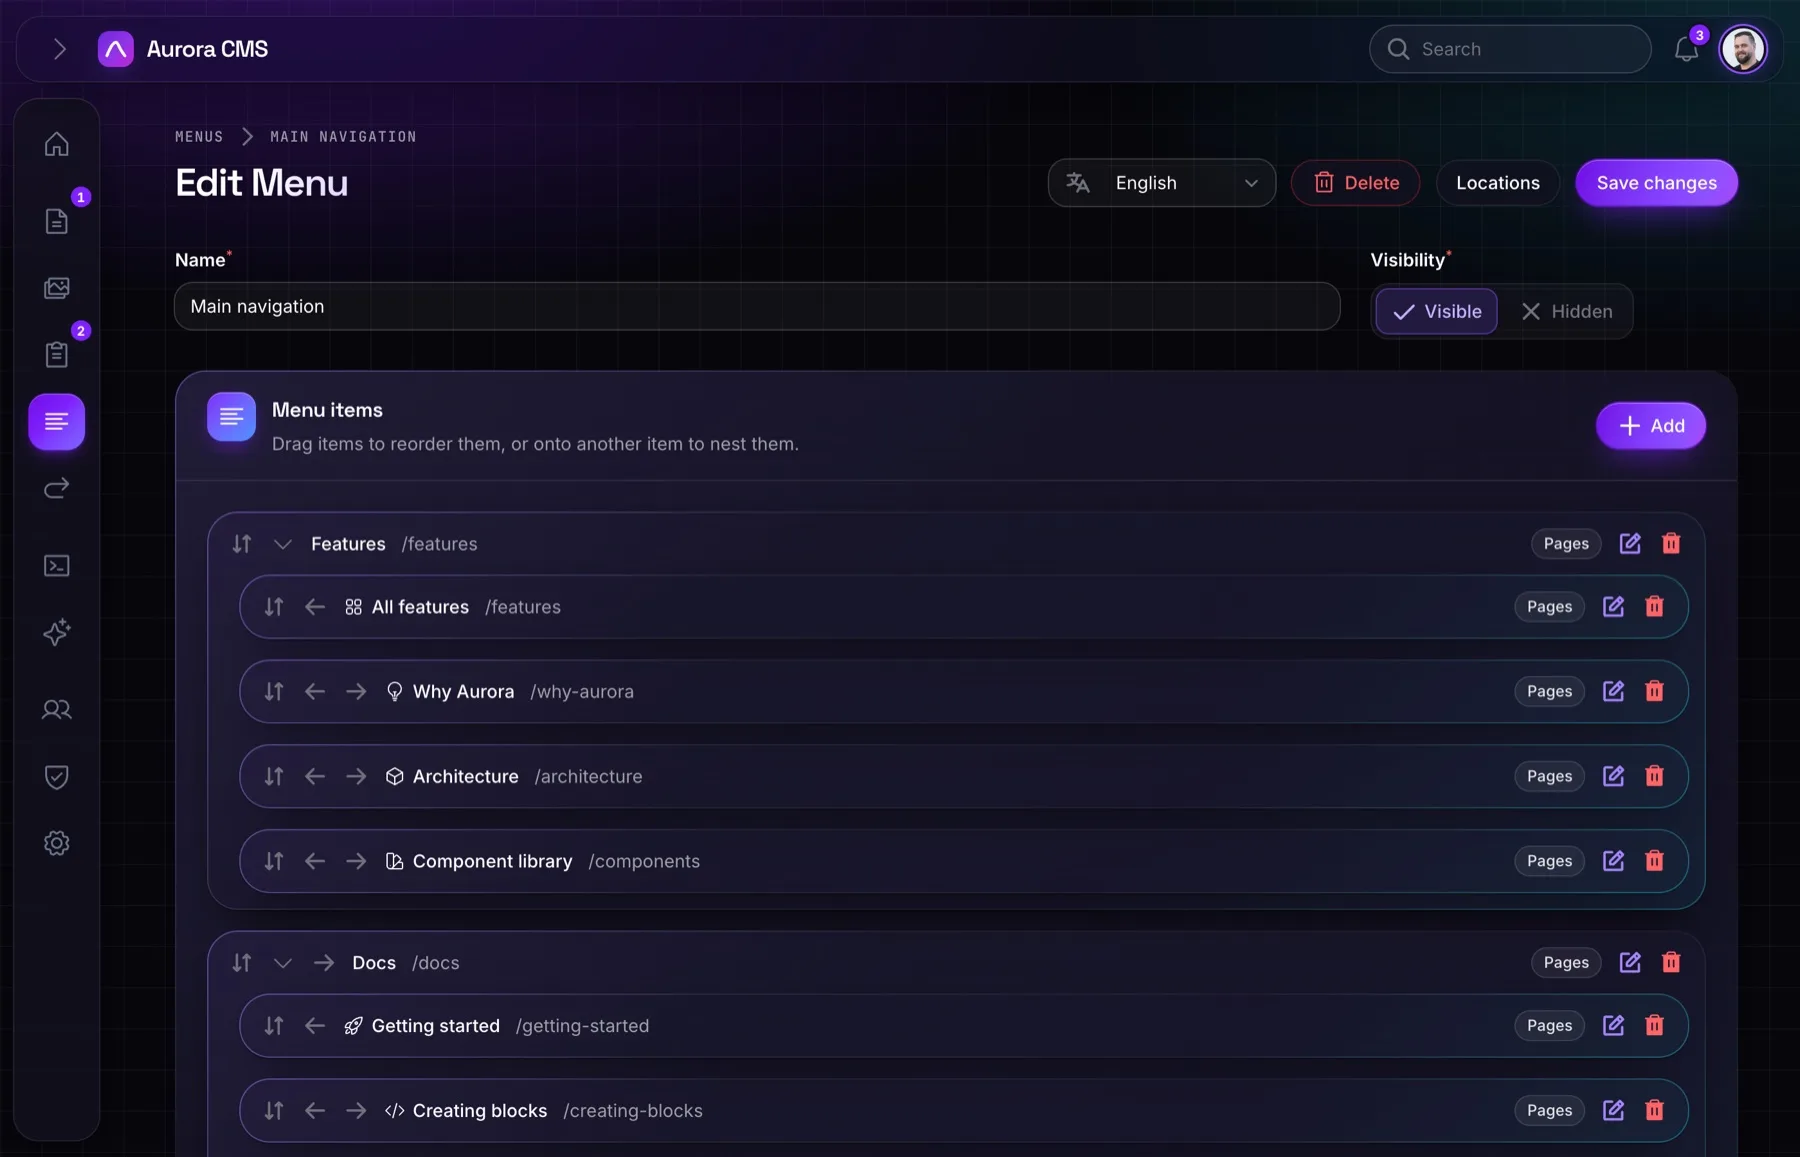Open the Home dashboard sidebar icon

point(57,144)
